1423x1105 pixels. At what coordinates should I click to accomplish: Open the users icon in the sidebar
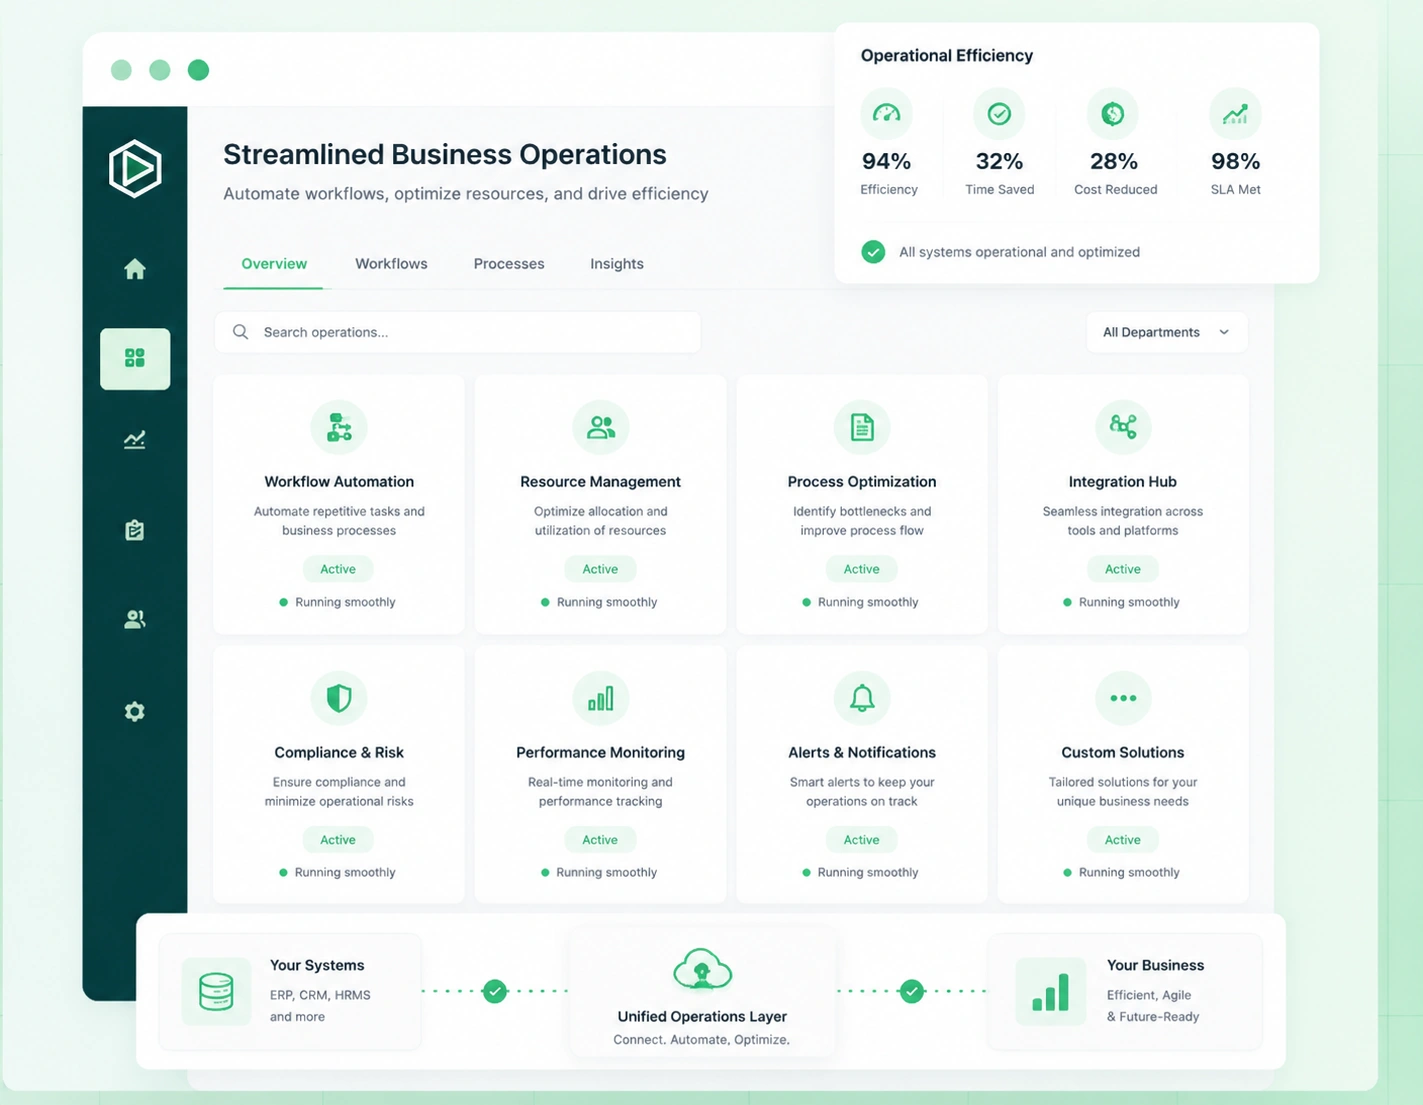click(x=135, y=620)
